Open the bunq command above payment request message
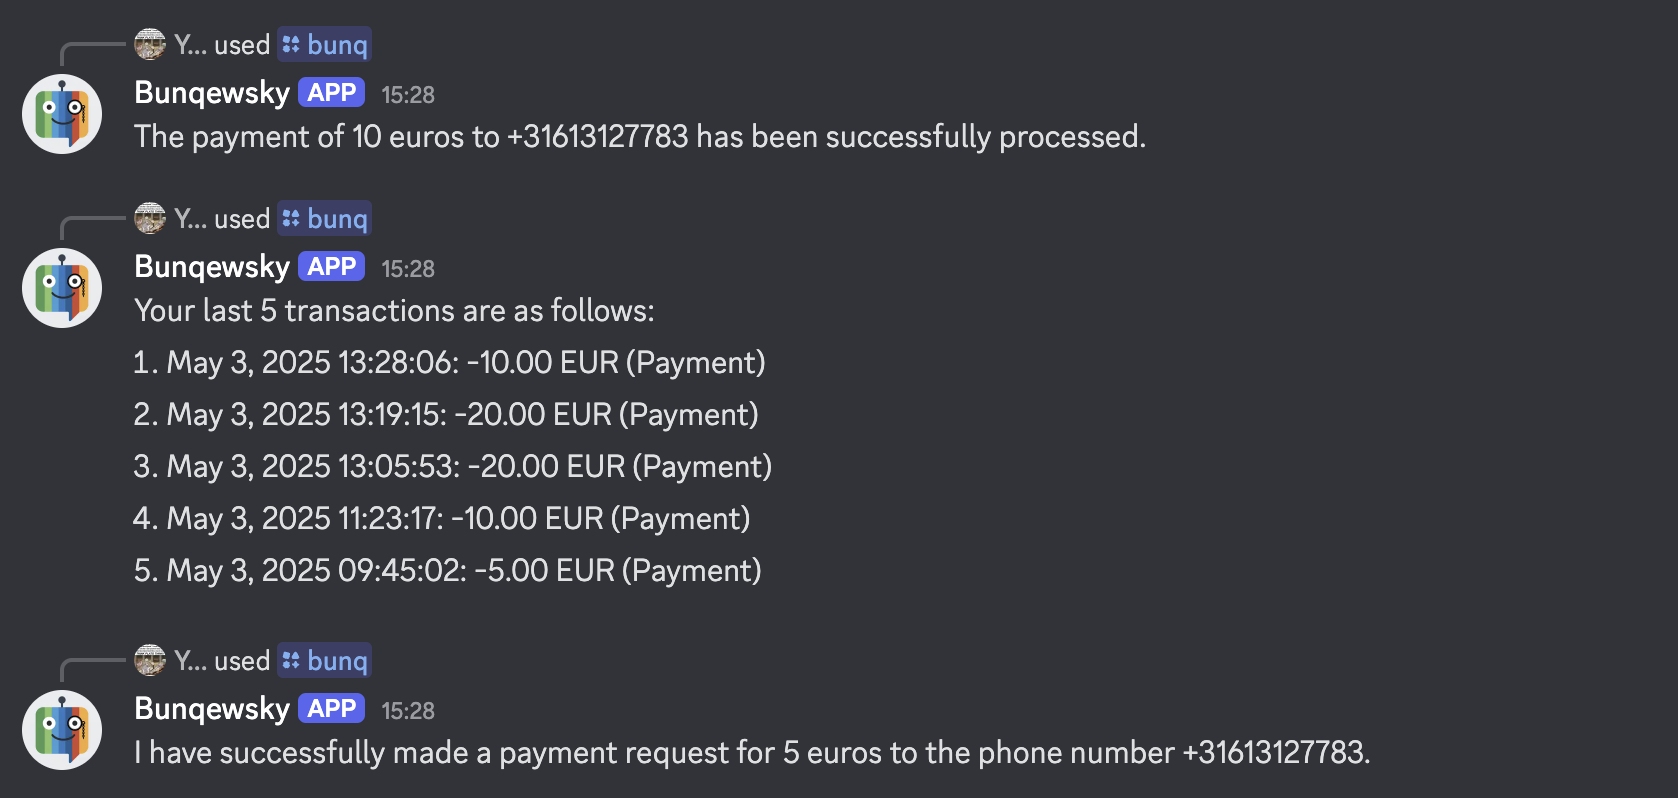The image size is (1678, 798). 325,661
